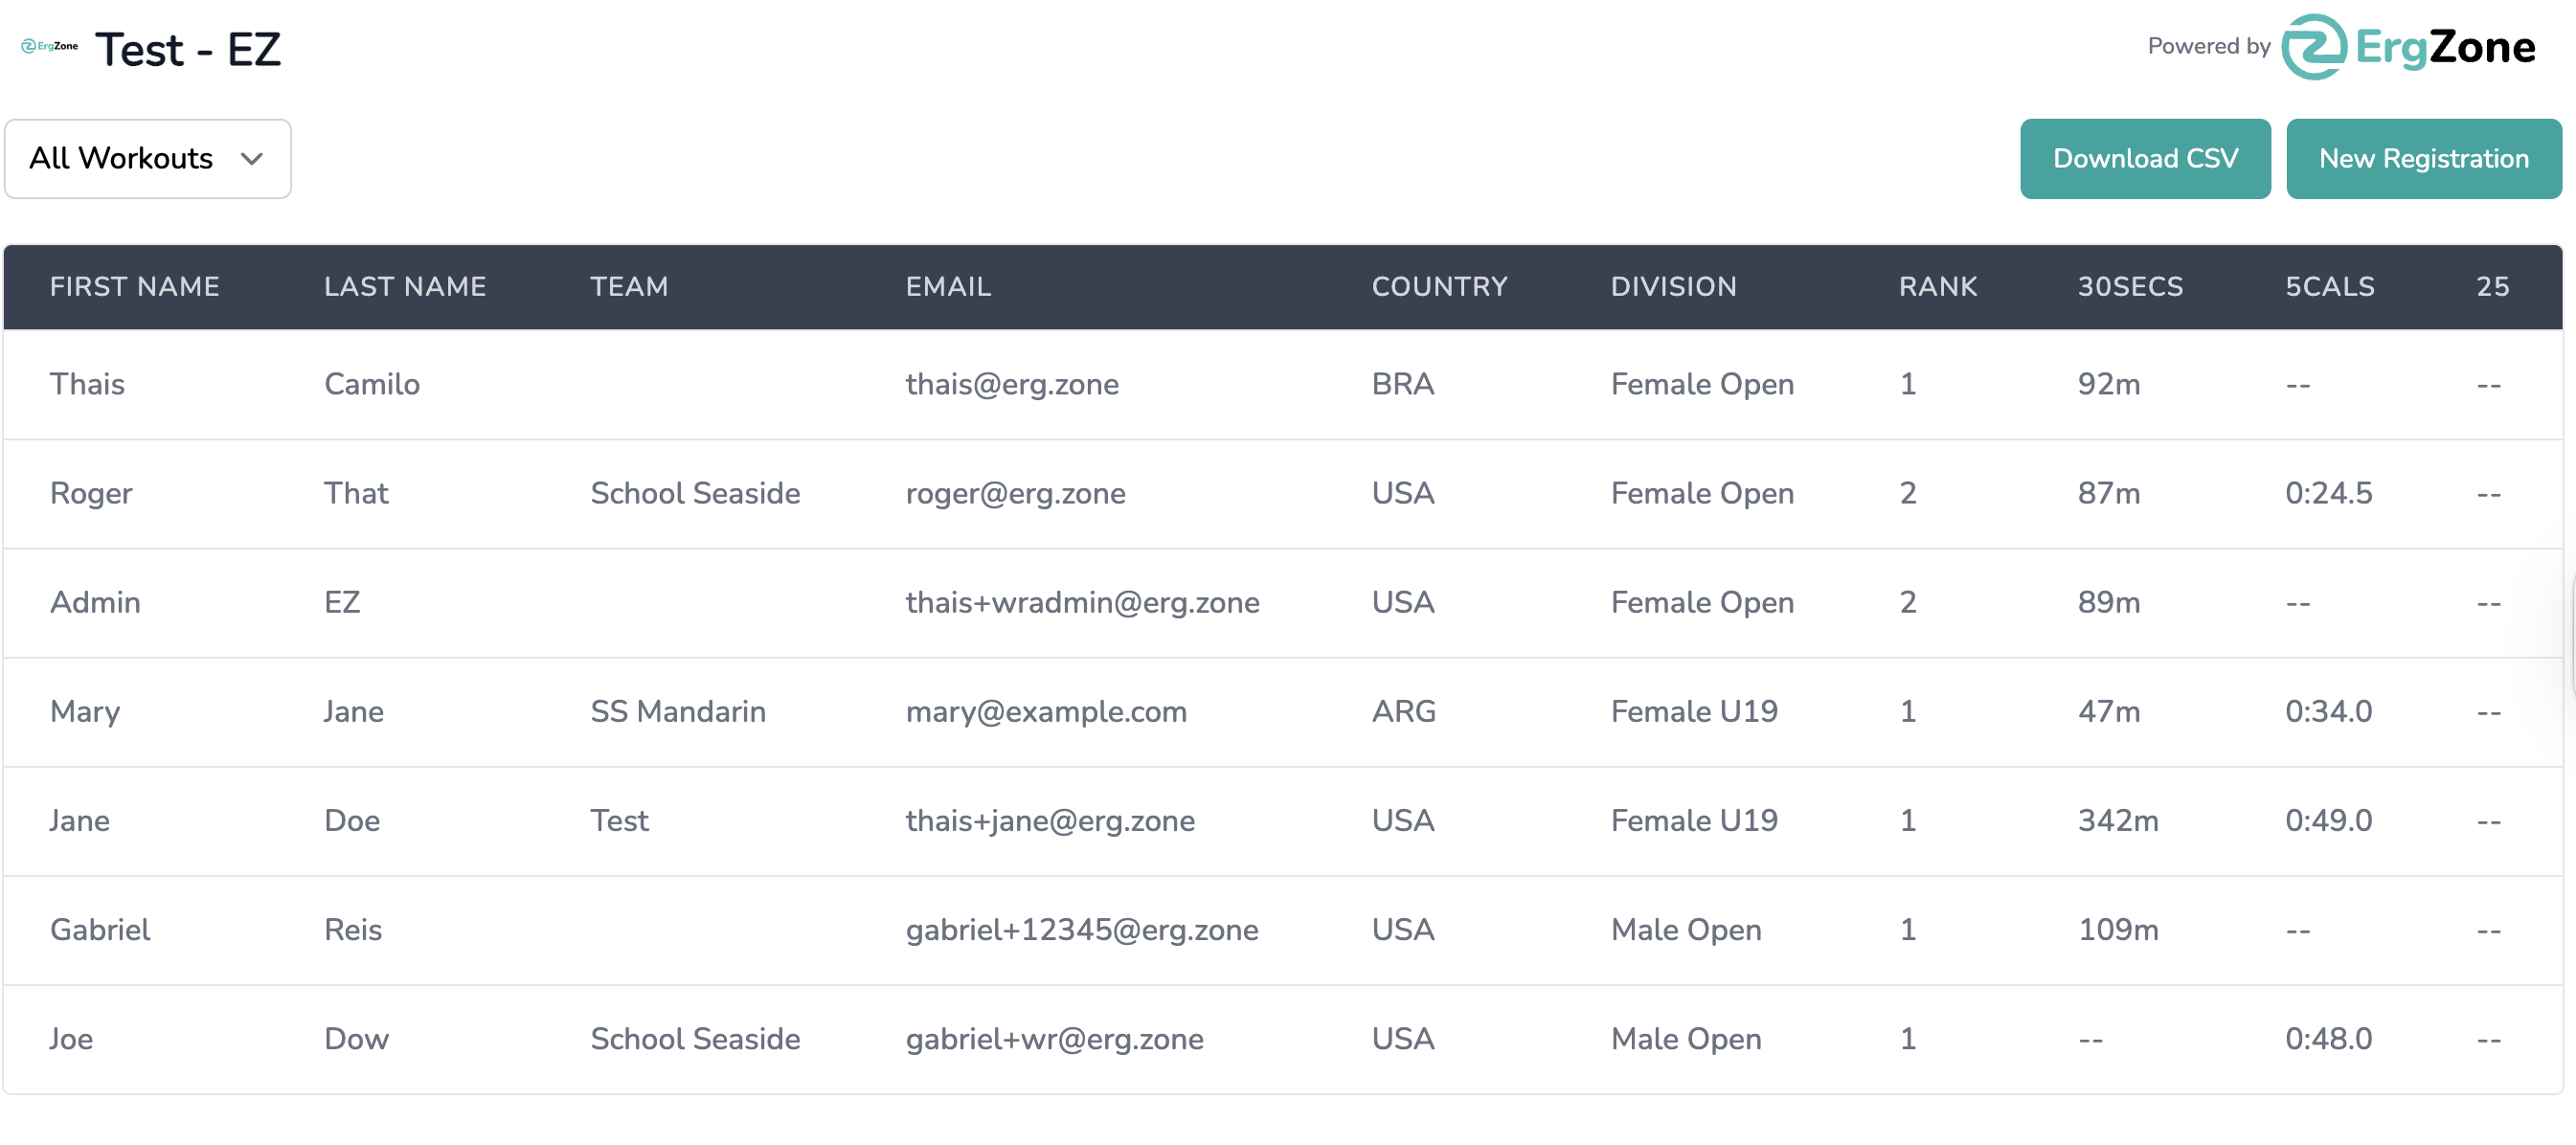Viewport: 2576px width, 1145px height.
Task: Select the first name Thais
Action: [87, 384]
